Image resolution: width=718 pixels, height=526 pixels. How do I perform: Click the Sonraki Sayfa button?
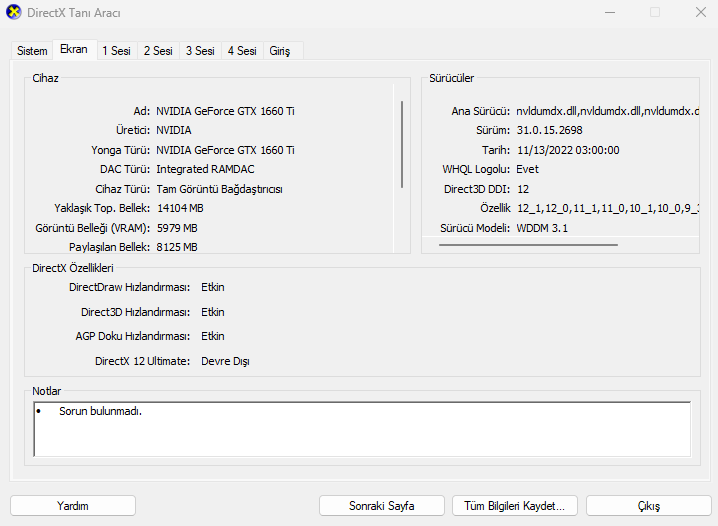tap(382, 506)
